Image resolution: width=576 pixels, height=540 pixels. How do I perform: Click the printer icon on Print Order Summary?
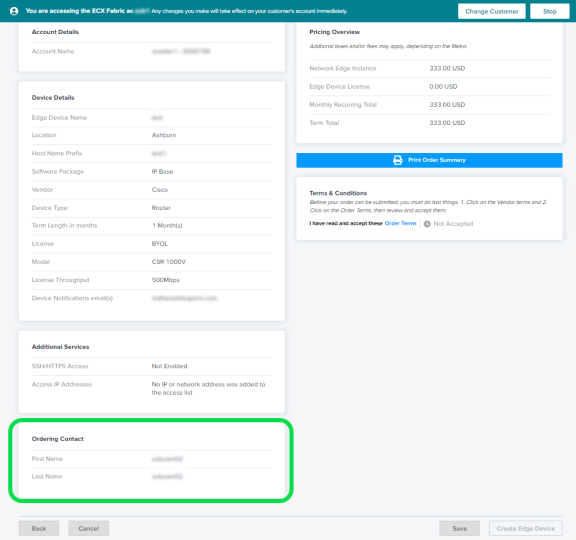(x=397, y=160)
